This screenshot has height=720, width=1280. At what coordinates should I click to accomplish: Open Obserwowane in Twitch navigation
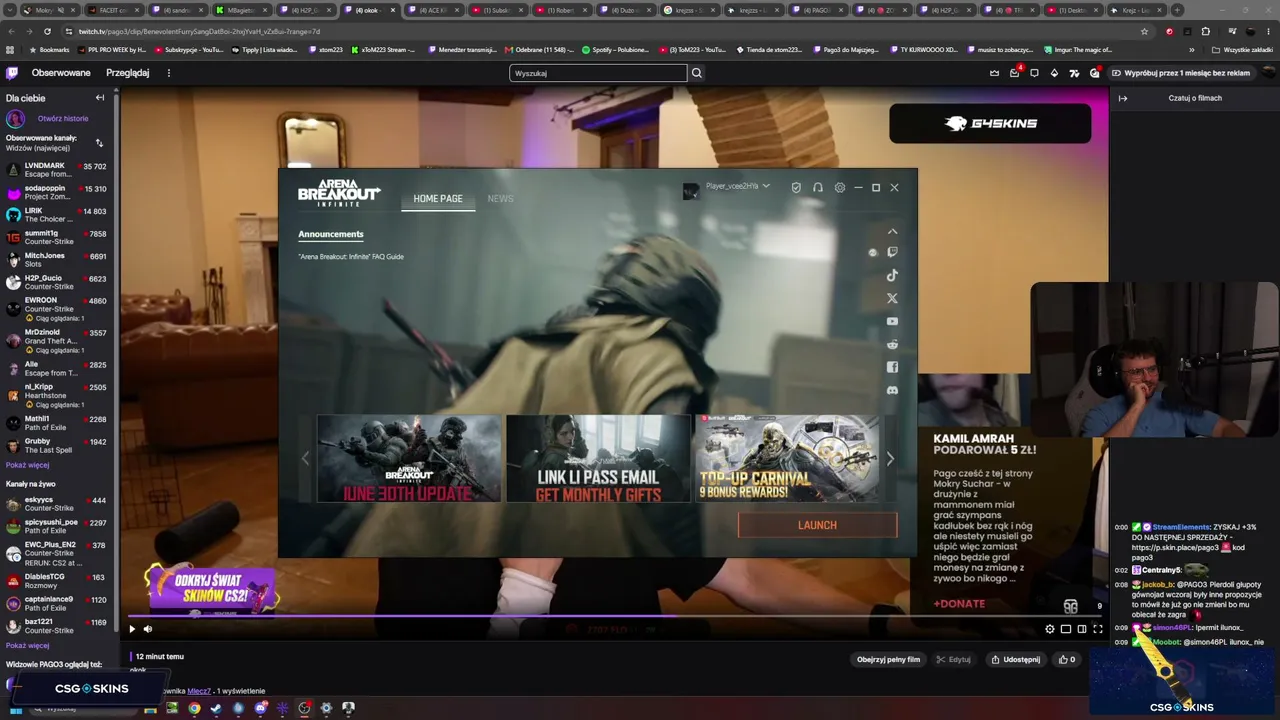click(x=61, y=73)
